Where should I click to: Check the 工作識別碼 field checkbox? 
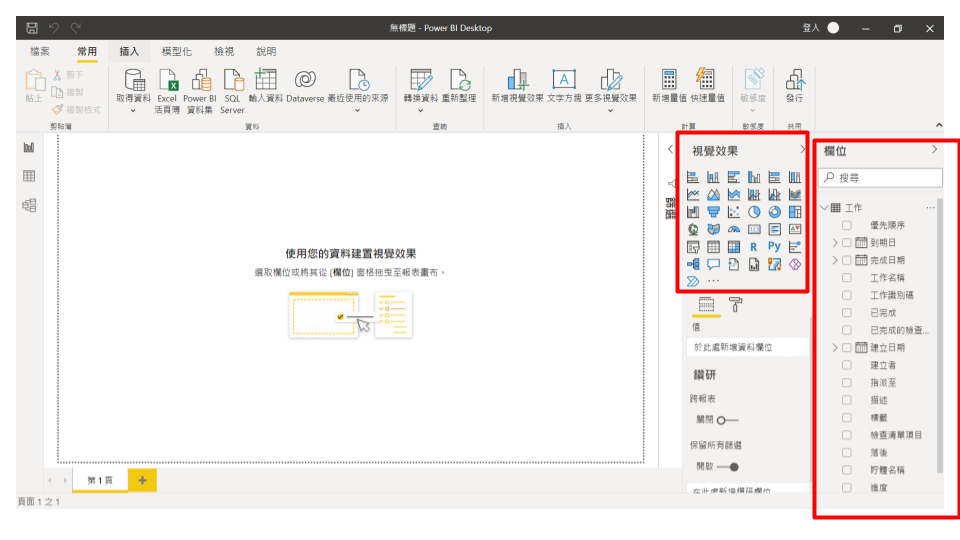coord(847,295)
